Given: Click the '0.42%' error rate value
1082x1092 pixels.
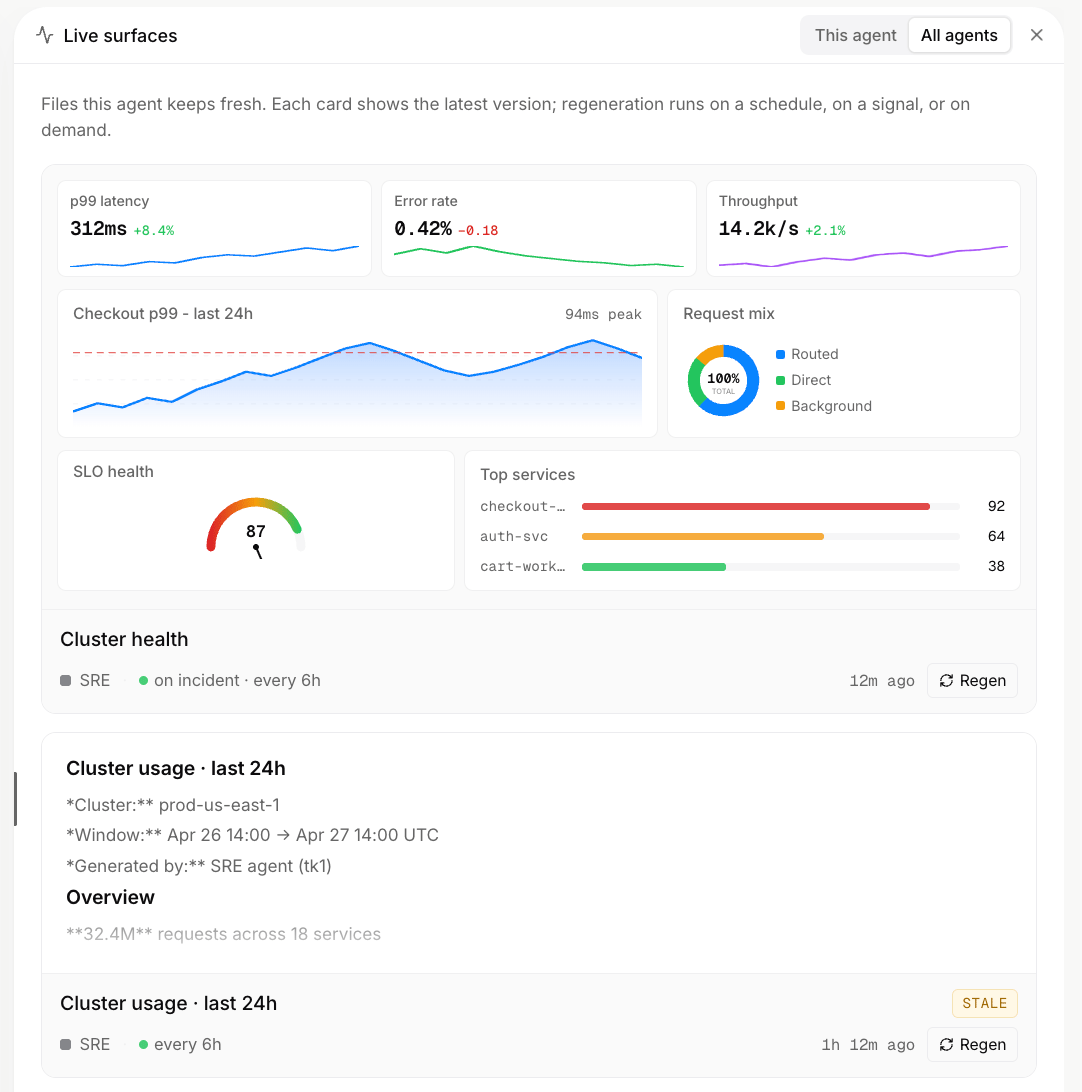Looking at the screenshot, I should click(x=423, y=228).
